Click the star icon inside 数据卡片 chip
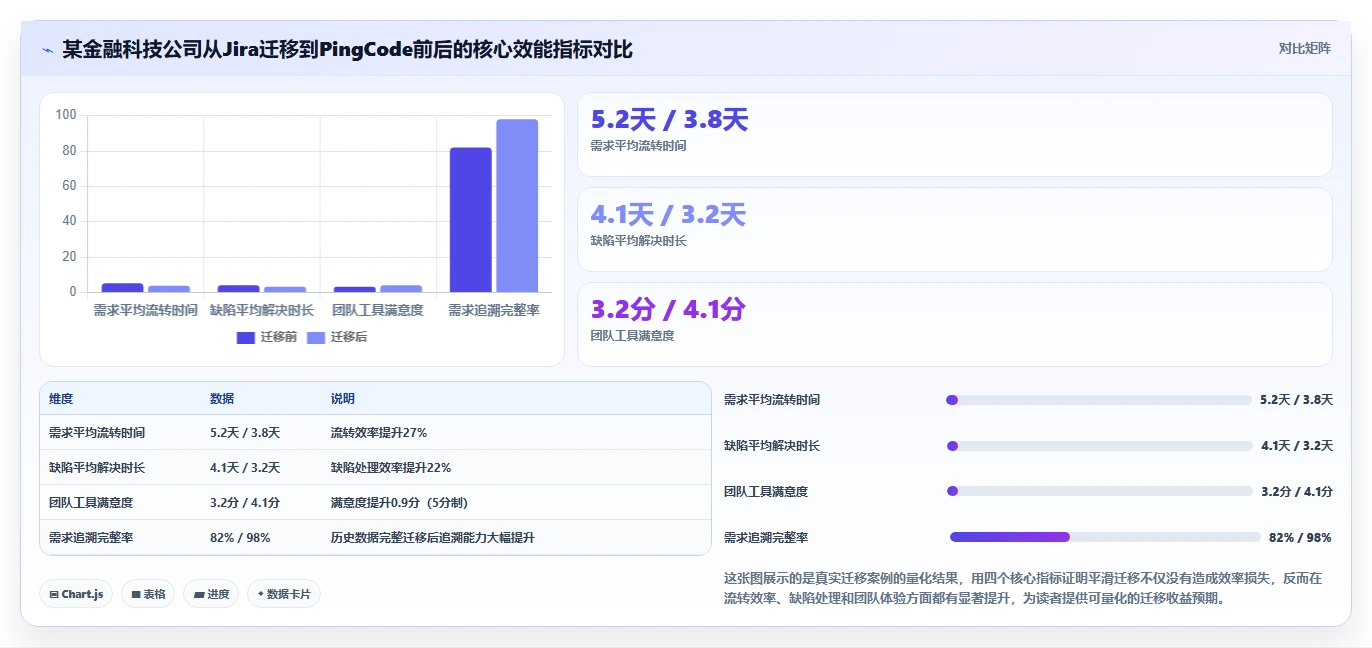Screen dimensions: 1372x648 tap(261, 593)
